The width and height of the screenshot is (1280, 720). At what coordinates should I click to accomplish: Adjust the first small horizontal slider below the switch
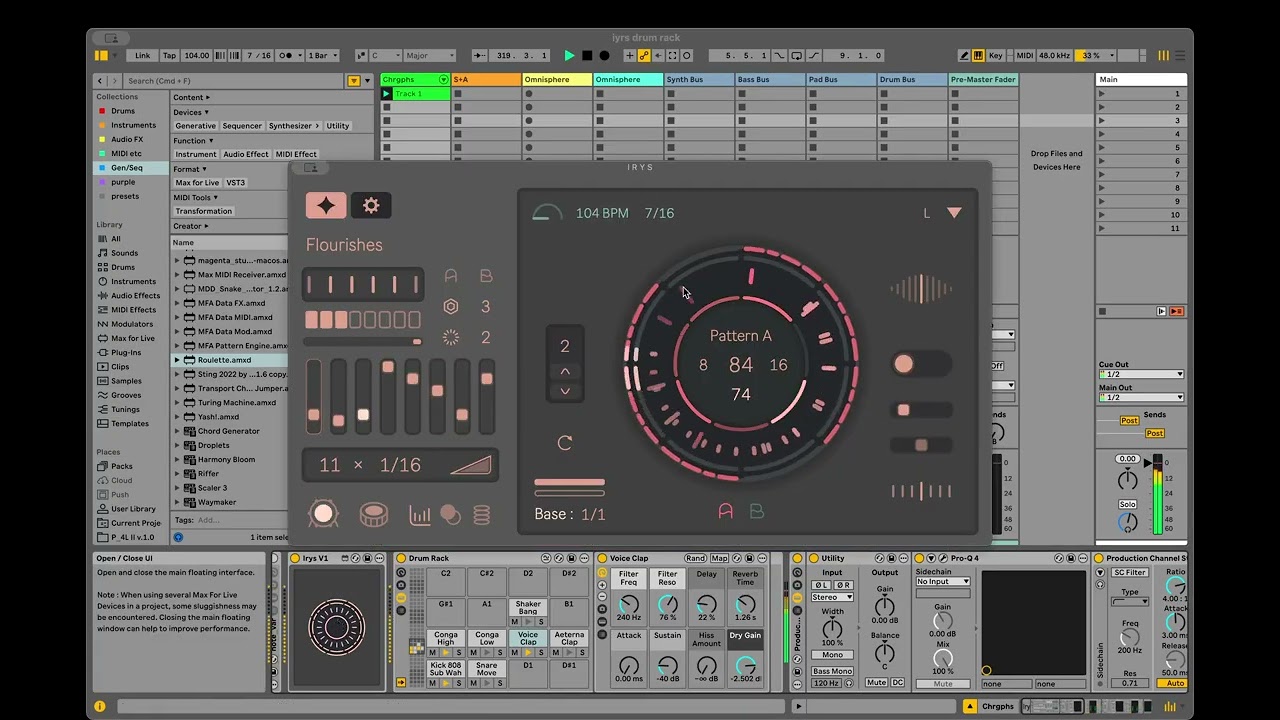(x=921, y=410)
